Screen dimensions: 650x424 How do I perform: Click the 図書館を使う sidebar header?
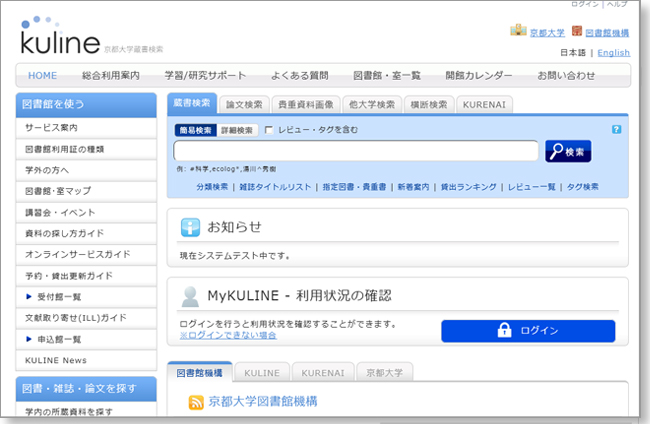click(x=86, y=105)
